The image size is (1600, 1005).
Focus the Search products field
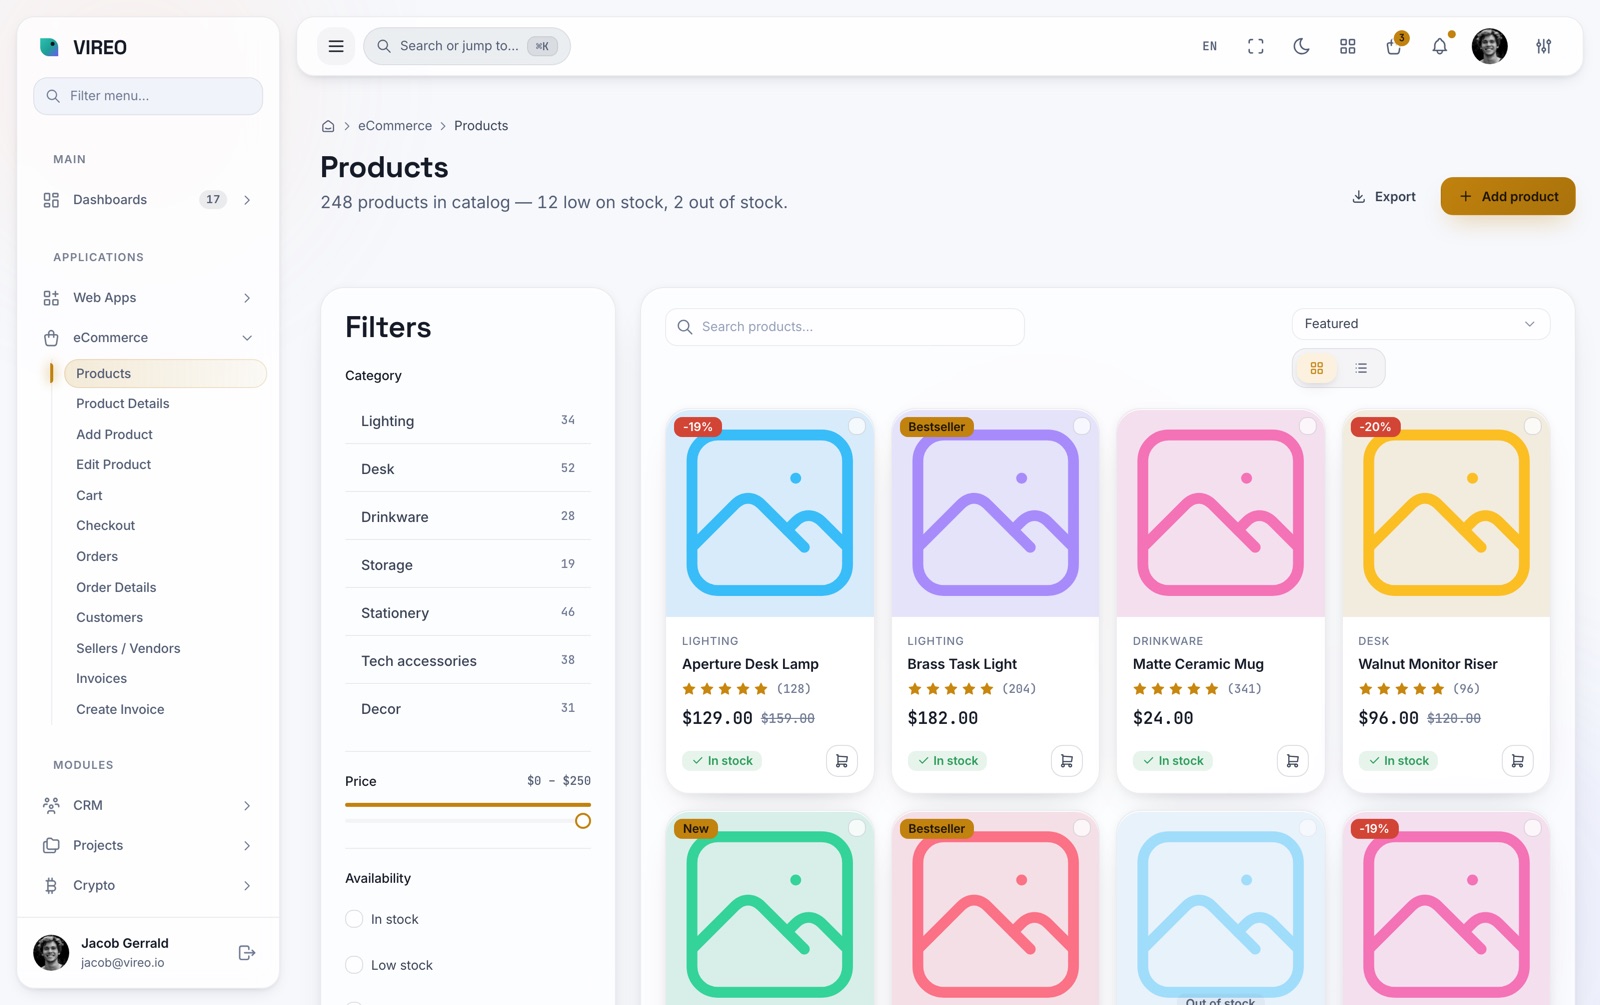click(x=845, y=327)
